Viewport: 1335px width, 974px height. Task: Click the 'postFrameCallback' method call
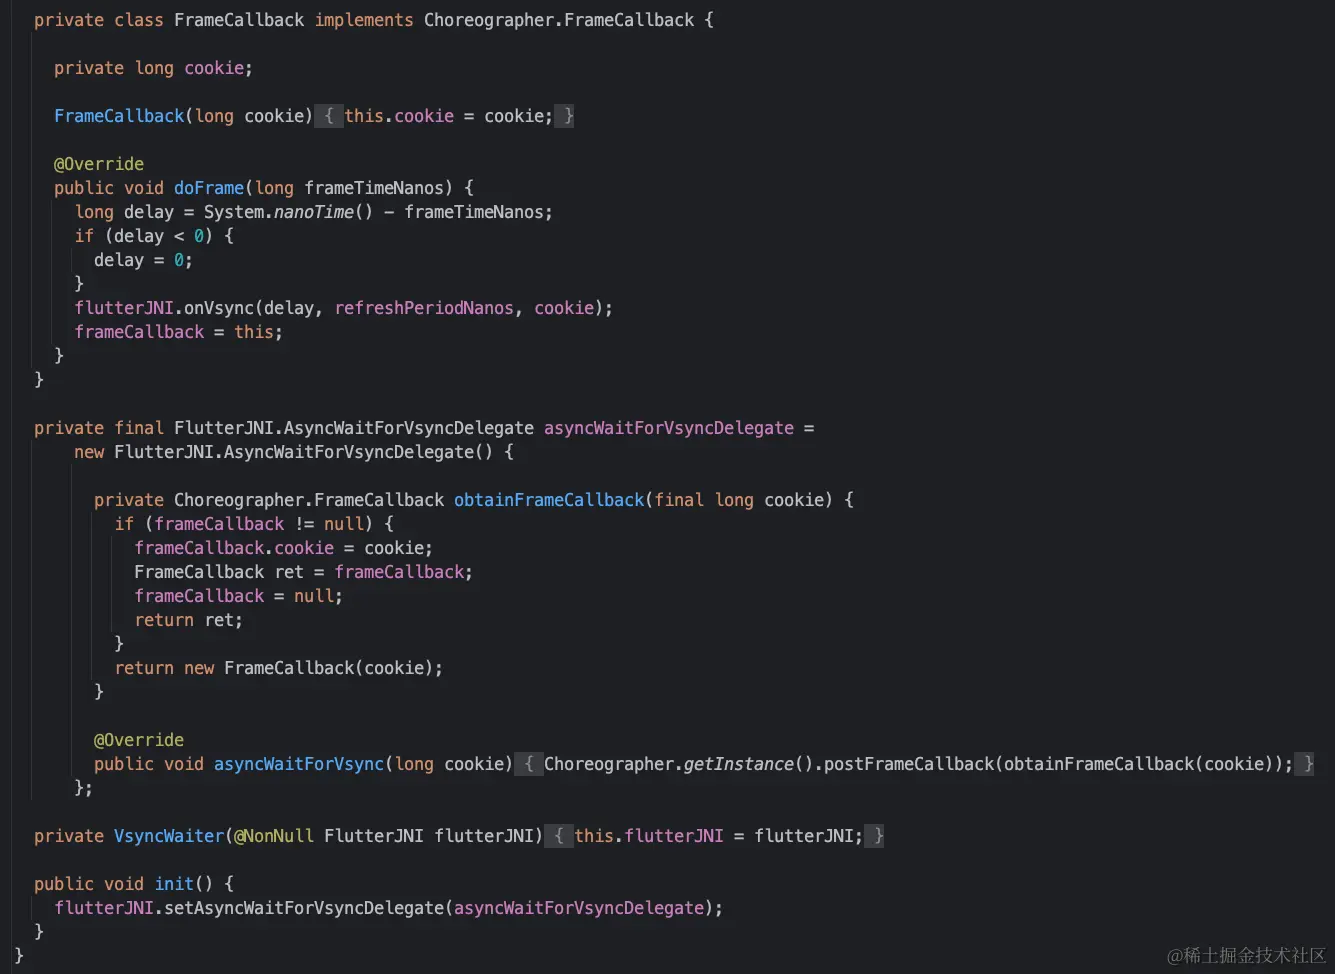[909, 764]
